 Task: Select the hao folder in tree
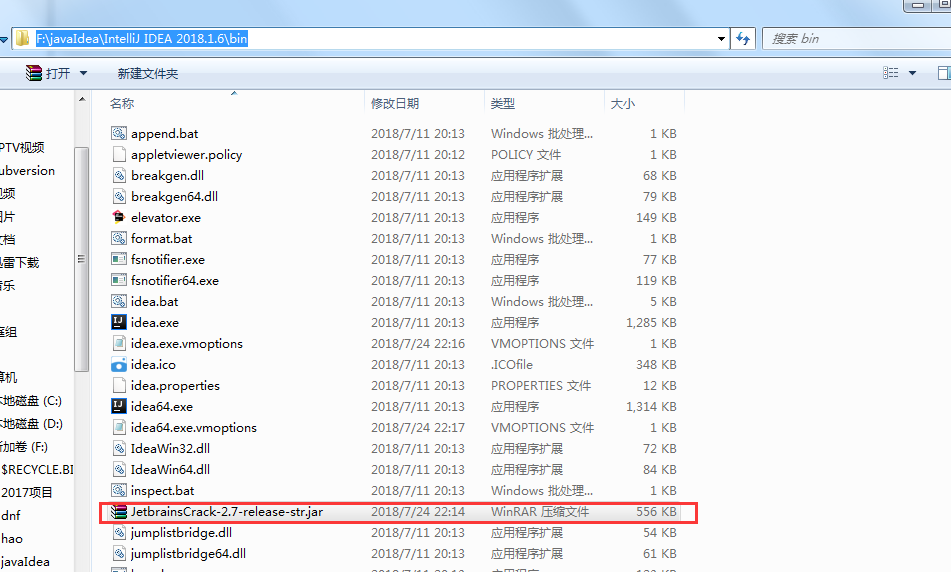[12, 539]
